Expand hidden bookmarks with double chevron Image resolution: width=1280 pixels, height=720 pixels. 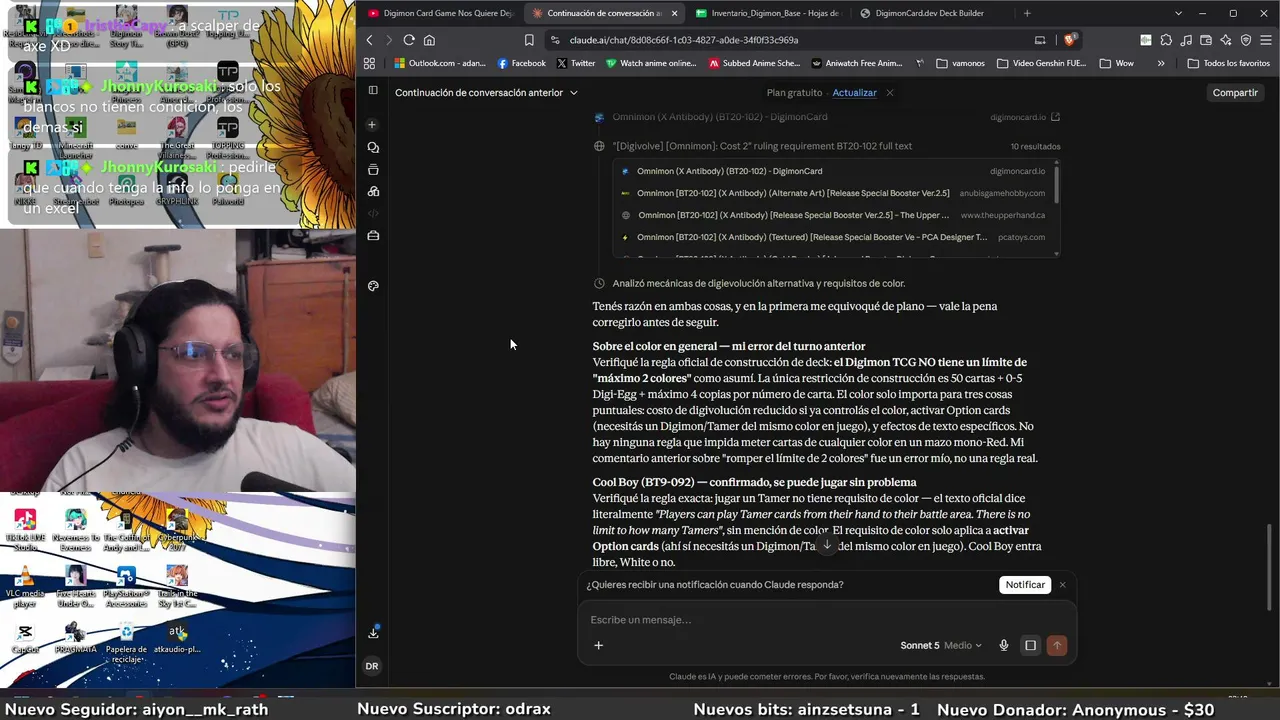pos(1160,63)
